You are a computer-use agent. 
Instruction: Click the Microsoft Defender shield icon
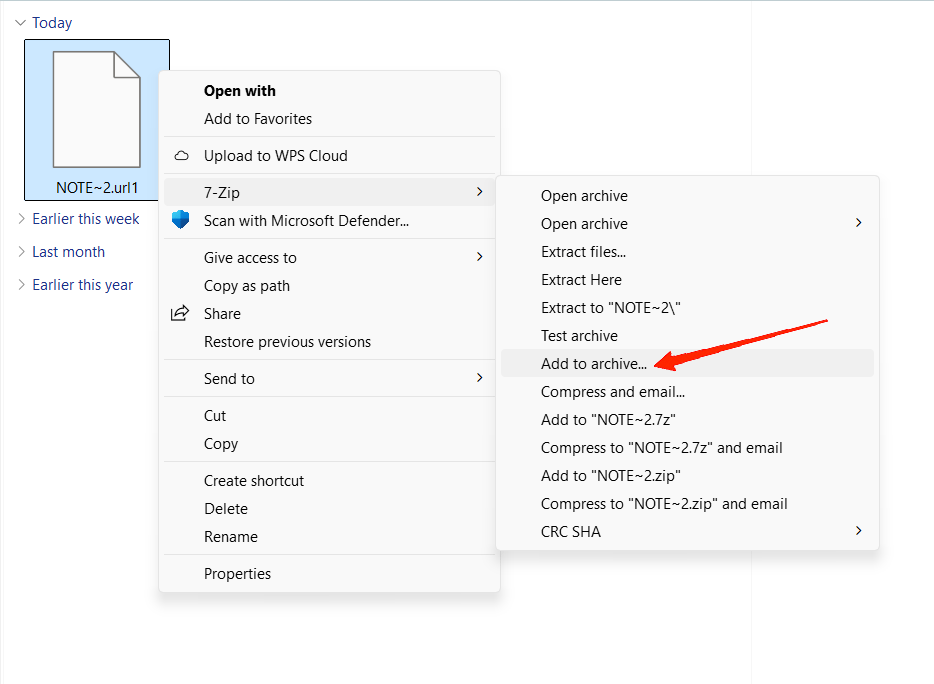point(180,220)
